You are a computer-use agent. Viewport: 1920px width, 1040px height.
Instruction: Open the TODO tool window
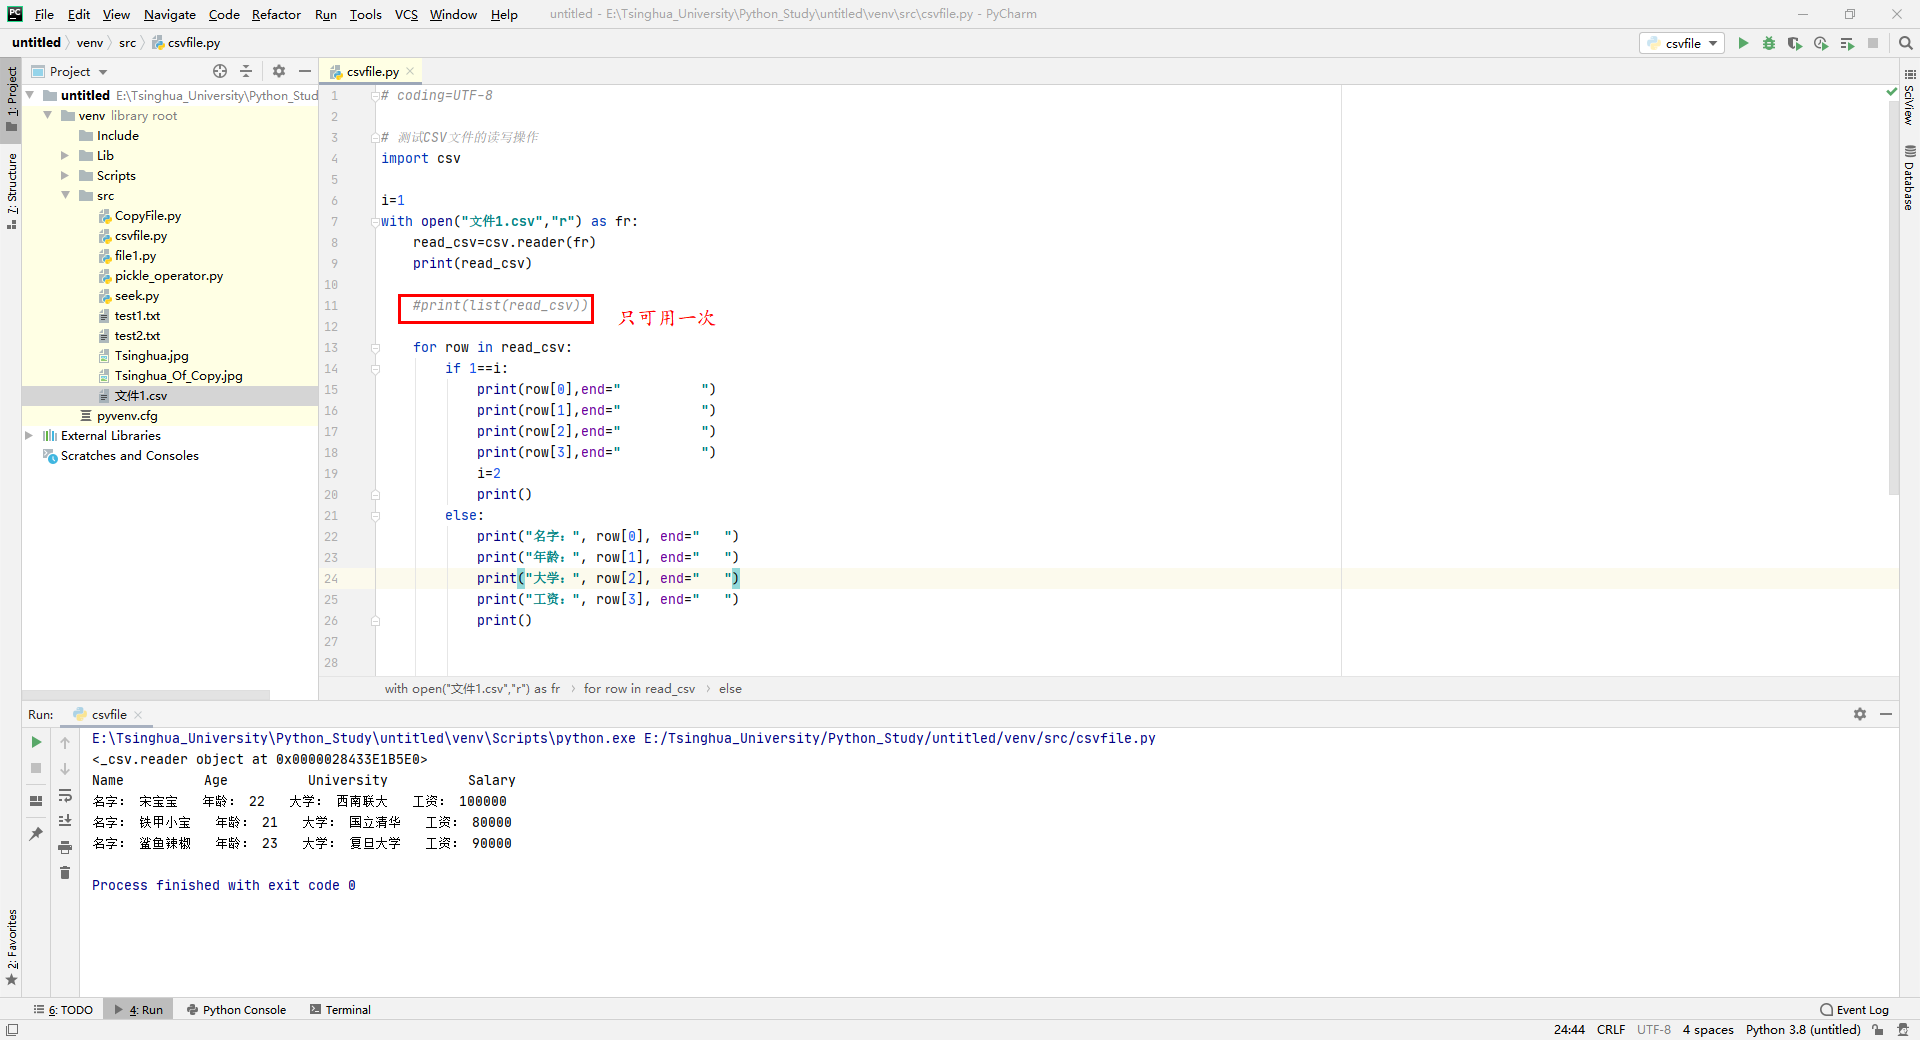point(63,1010)
